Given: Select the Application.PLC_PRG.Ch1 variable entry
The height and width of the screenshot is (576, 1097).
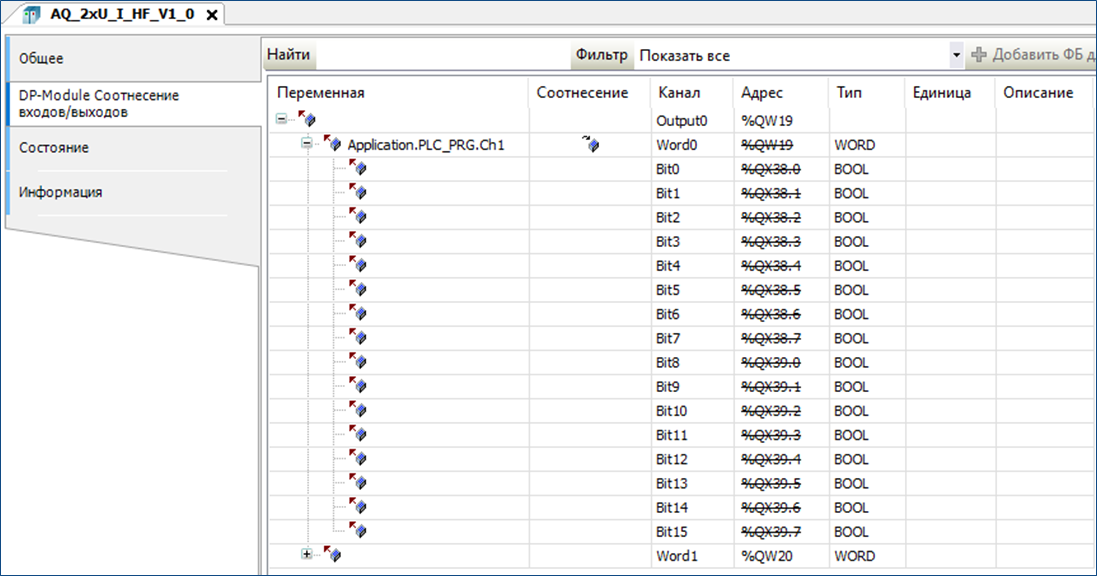Looking at the screenshot, I should coord(425,145).
